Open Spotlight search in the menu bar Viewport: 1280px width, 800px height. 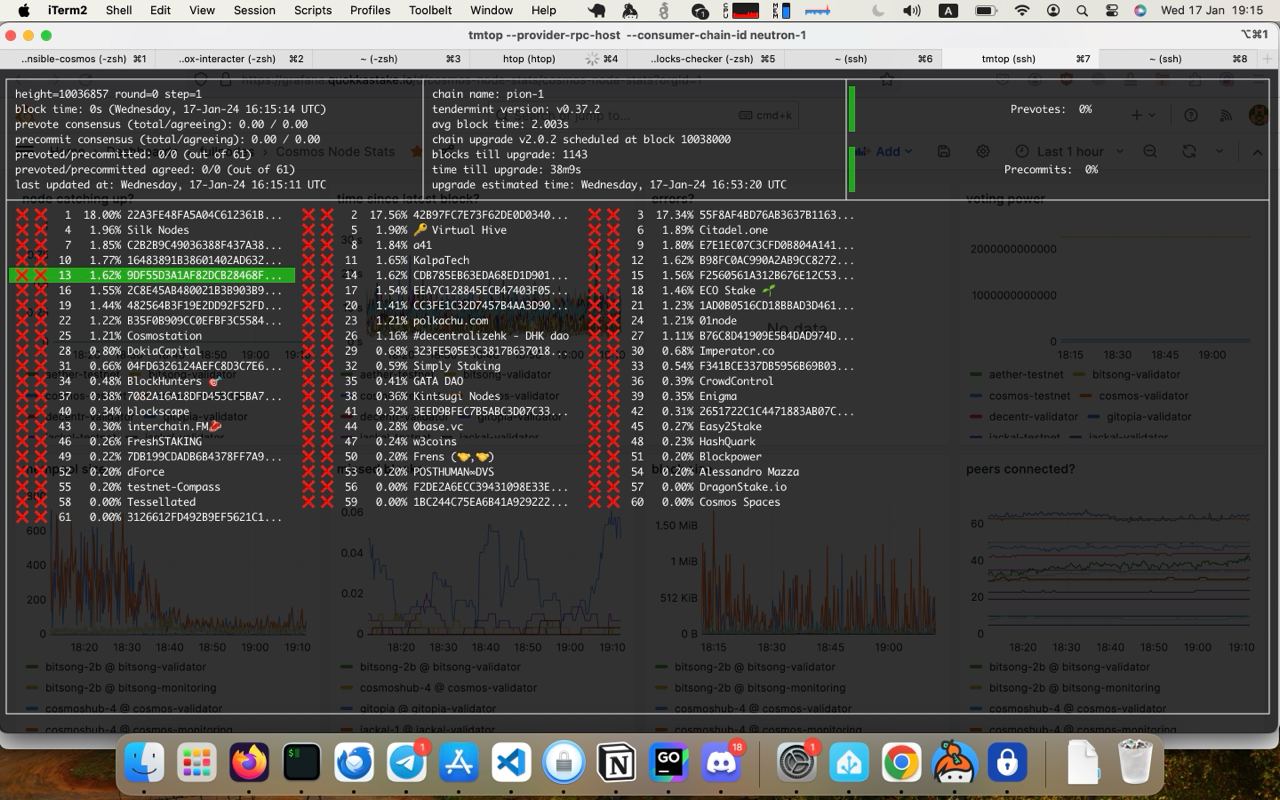pyautogui.click(x=1081, y=10)
